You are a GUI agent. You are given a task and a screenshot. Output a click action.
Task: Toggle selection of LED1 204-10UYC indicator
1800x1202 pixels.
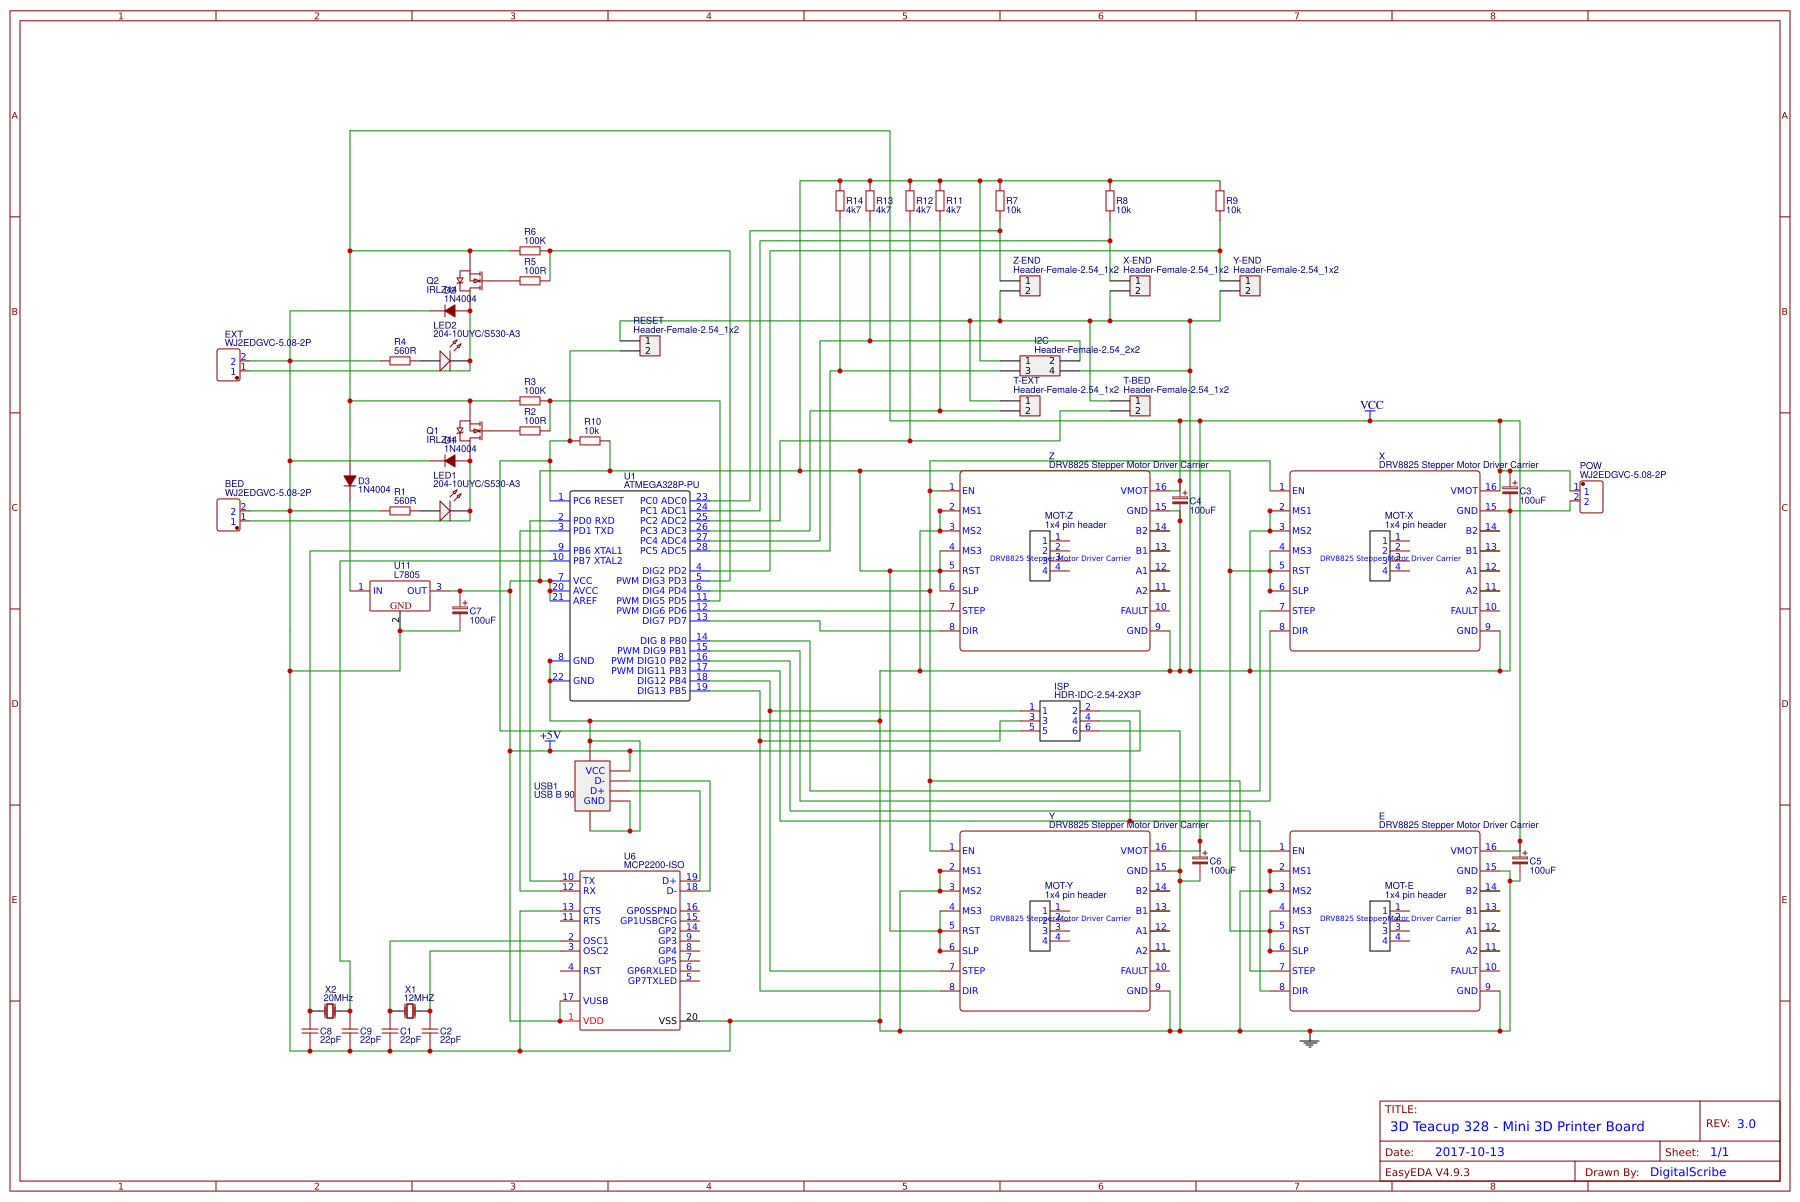point(443,510)
